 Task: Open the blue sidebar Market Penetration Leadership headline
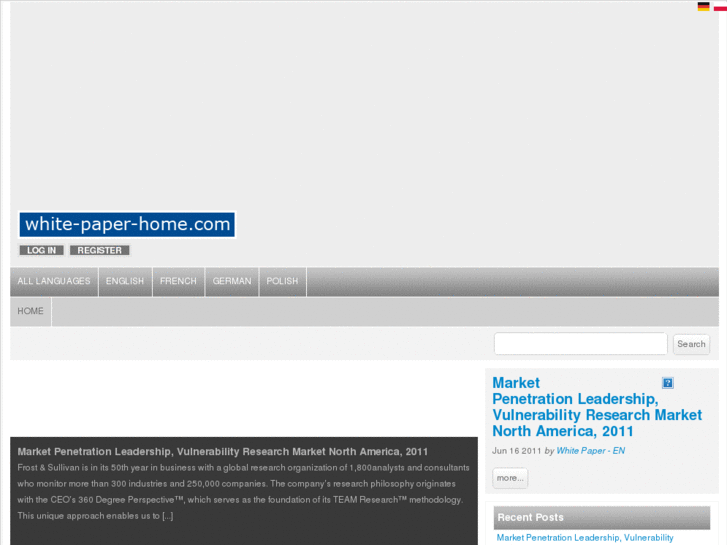pos(597,407)
